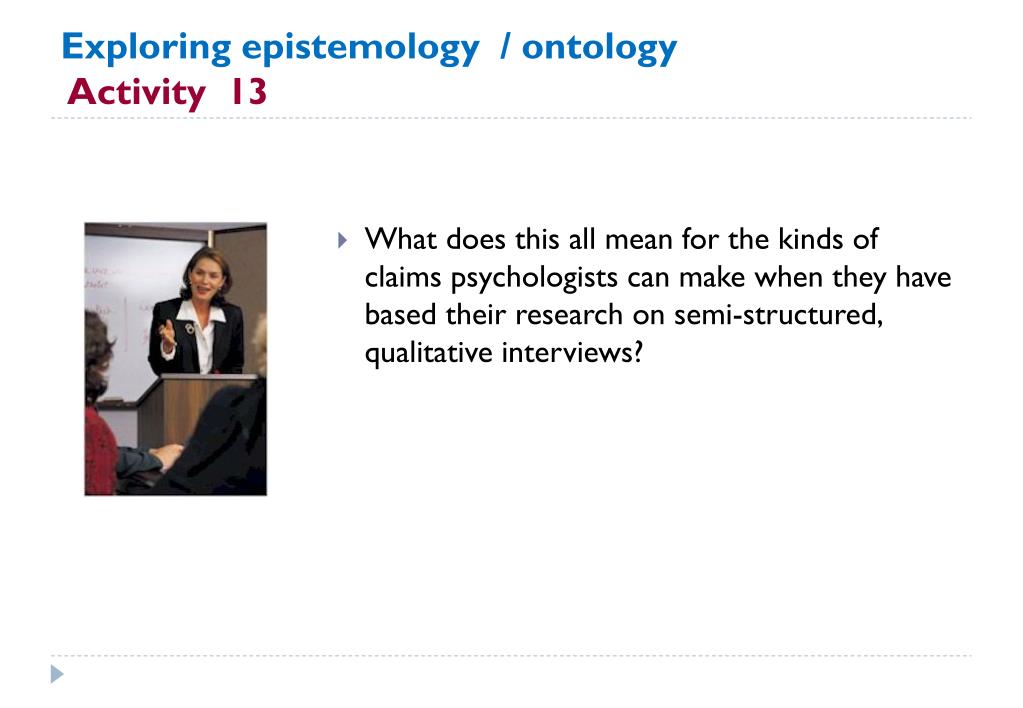Screen dimensions: 1023x708
Task: Click the bullet arrow before 'What does this'
Action: (343, 240)
